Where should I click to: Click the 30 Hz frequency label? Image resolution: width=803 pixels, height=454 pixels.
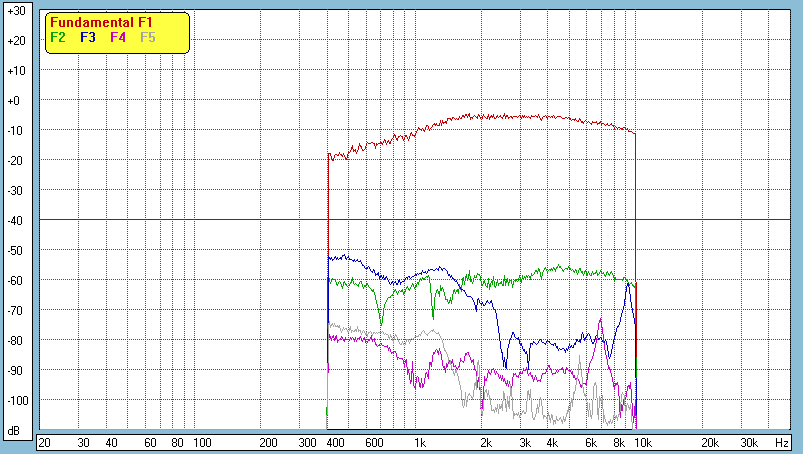(83, 443)
